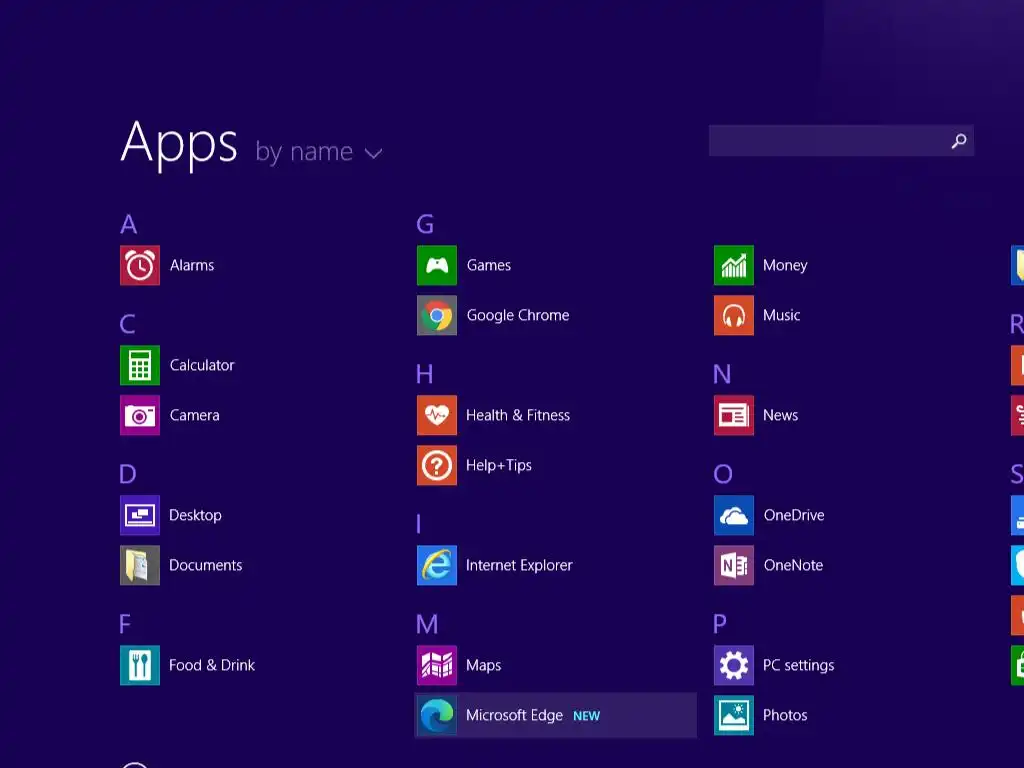Select the letter I group header

click(x=419, y=524)
